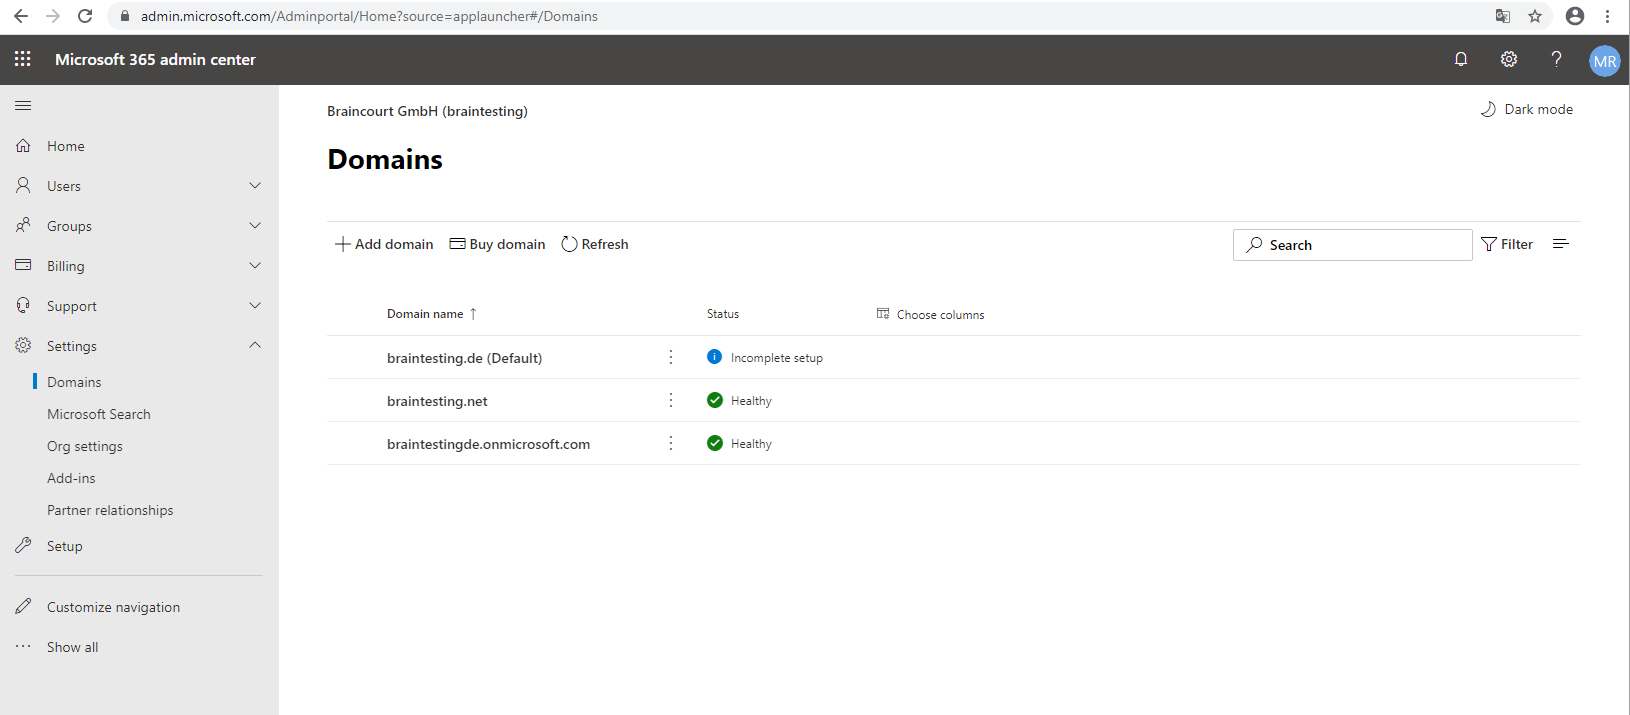
Task: Expand the Billing chevron
Action: point(255,266)
